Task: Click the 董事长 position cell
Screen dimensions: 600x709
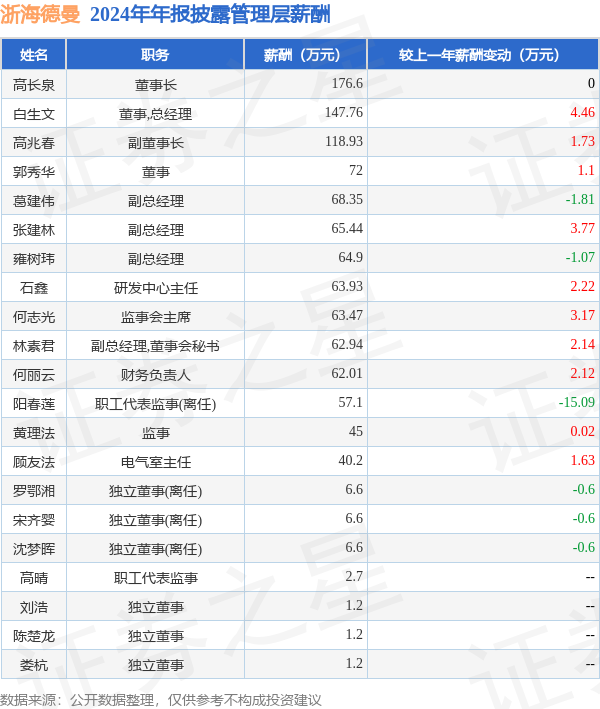Action: coord(156,85)
